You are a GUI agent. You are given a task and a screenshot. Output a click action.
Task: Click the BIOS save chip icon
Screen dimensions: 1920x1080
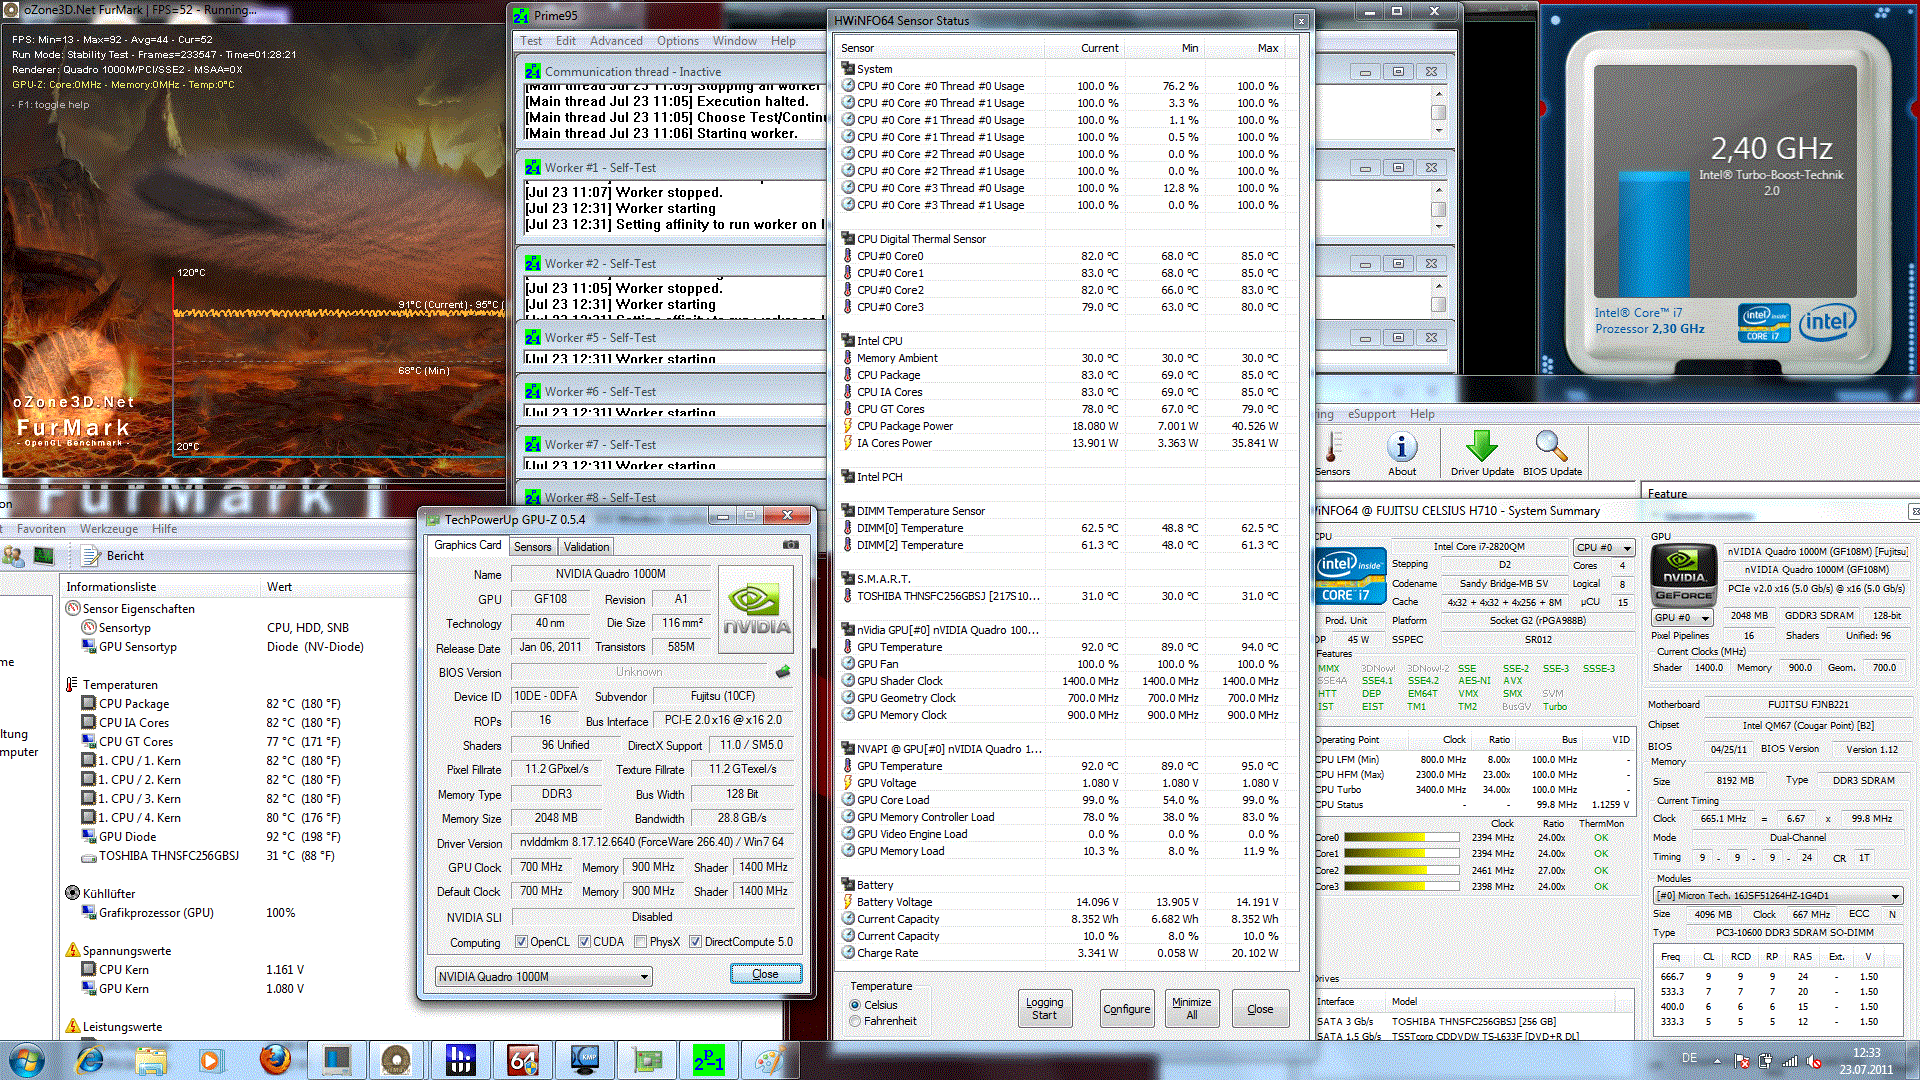[783, 672]
